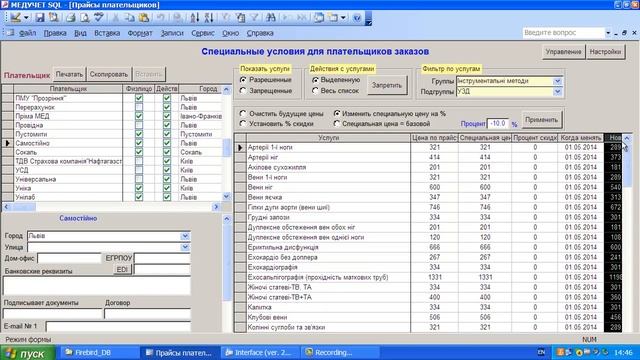Click the Печатать button
Image resolution: width=640 pixels, height=360 pixels.
69,74
